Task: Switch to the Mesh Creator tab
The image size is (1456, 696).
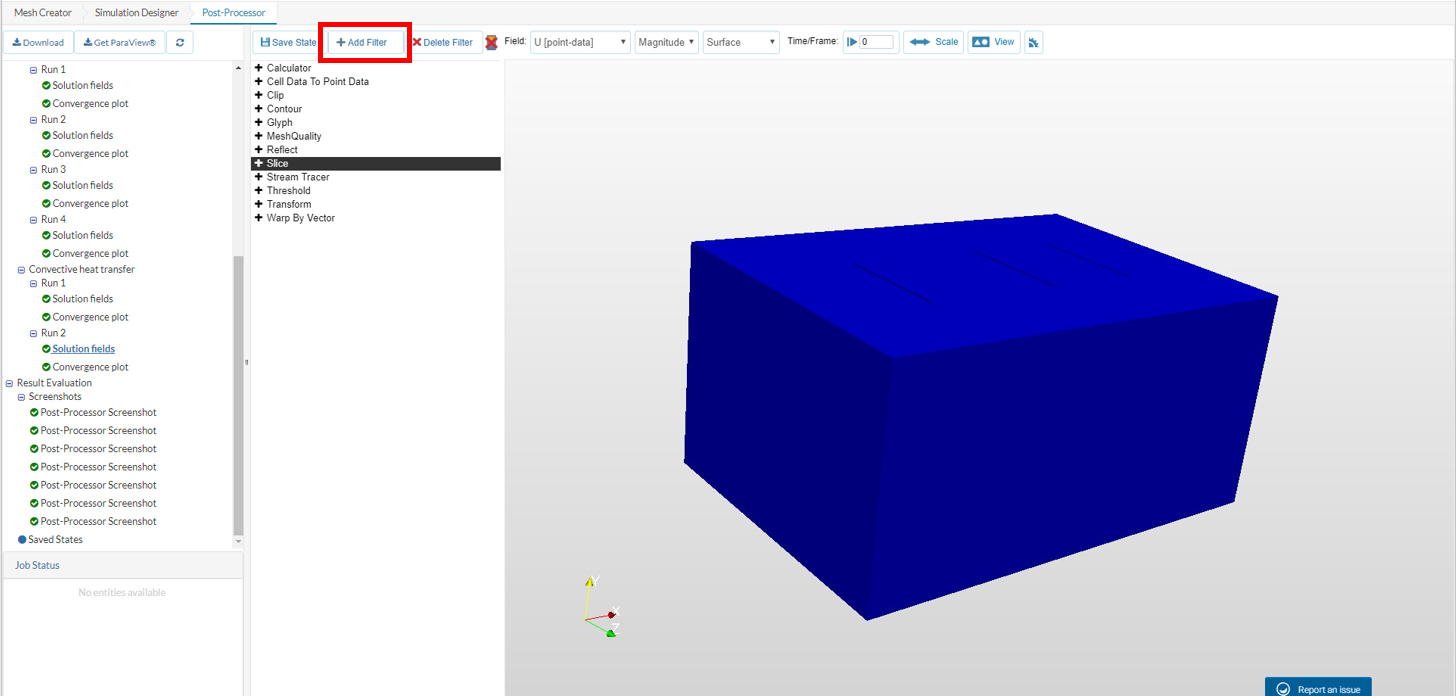Action: [x=43, y=12]
